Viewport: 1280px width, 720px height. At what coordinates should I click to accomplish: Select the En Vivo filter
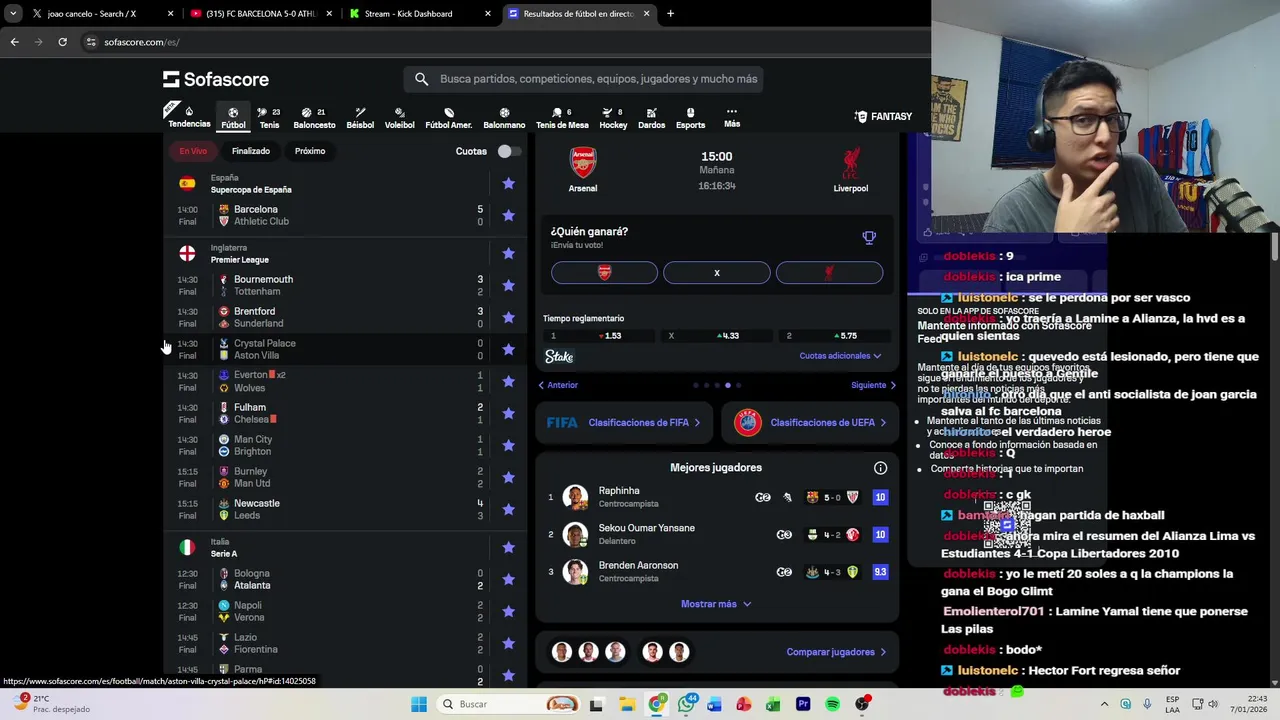click(x=193, y=151)
